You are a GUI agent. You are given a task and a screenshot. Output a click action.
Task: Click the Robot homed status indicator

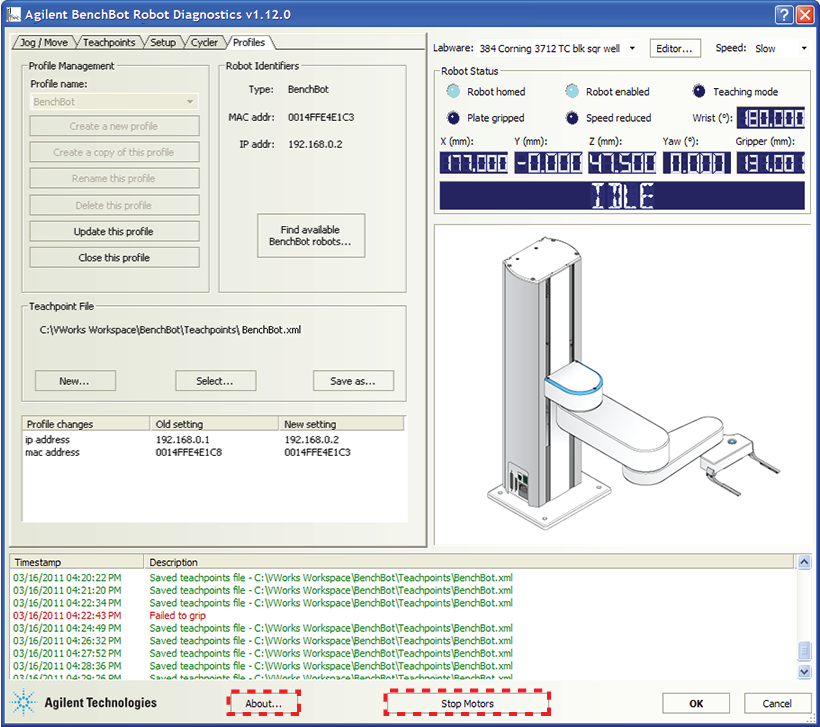coord(454,92)
